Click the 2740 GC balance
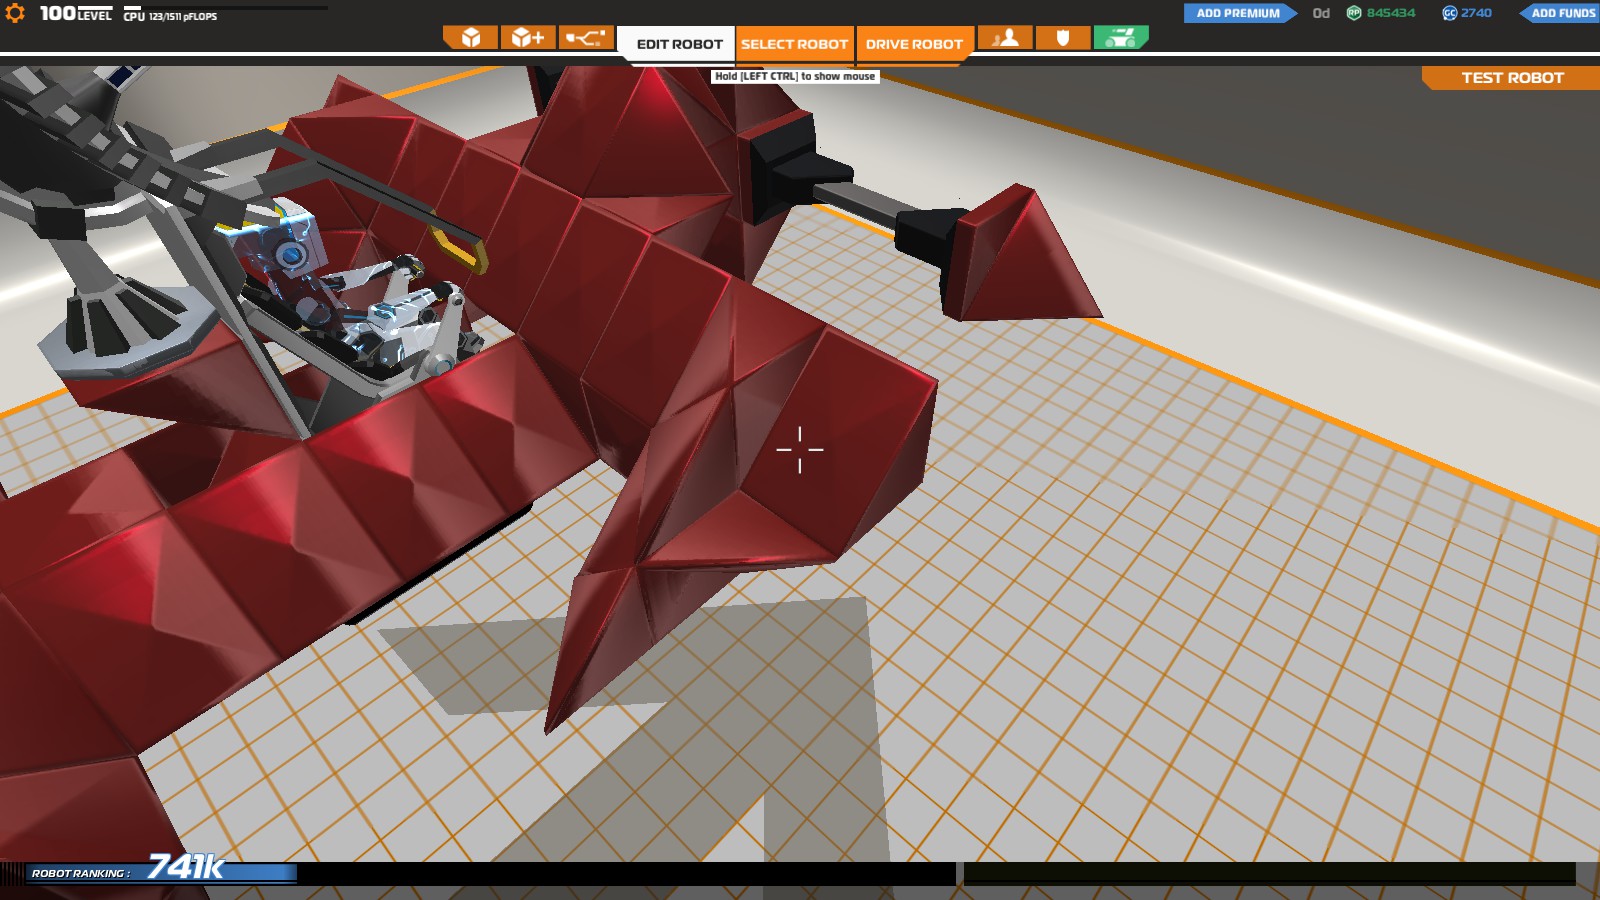This screenshot has height=900, width=1600. tap(1476, 13)
